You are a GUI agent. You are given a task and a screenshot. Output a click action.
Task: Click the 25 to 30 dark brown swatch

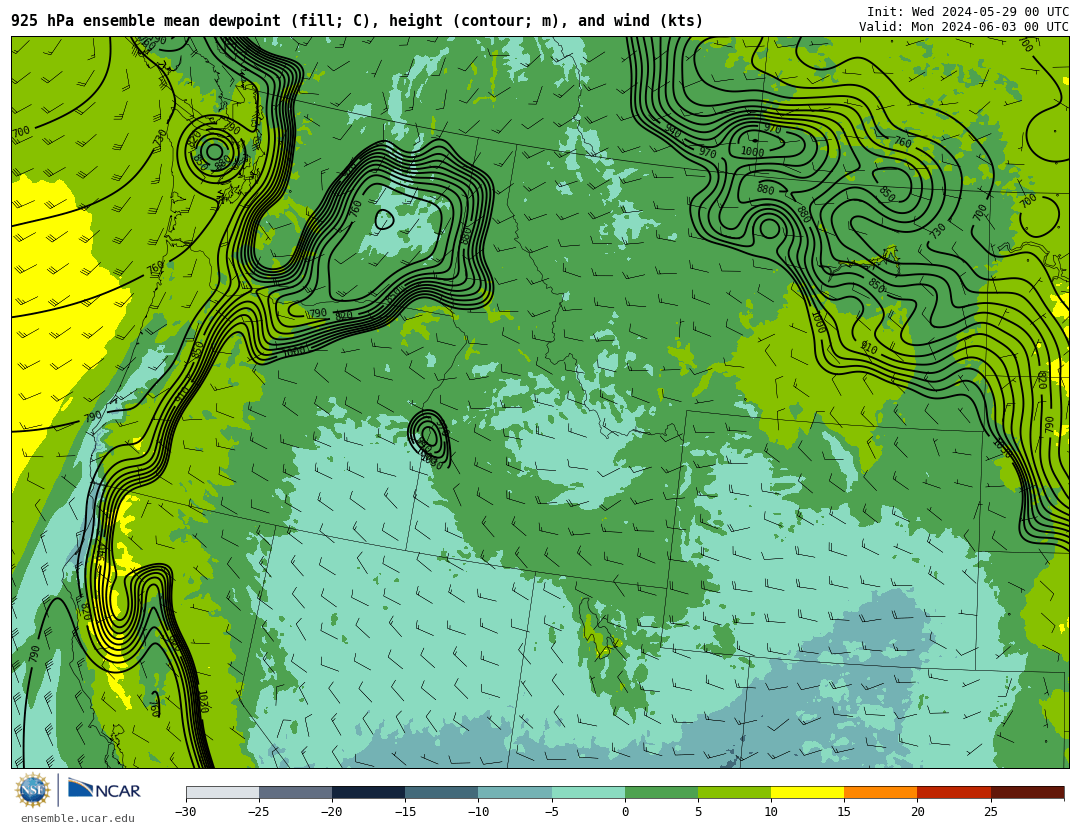coord(1027,792)
